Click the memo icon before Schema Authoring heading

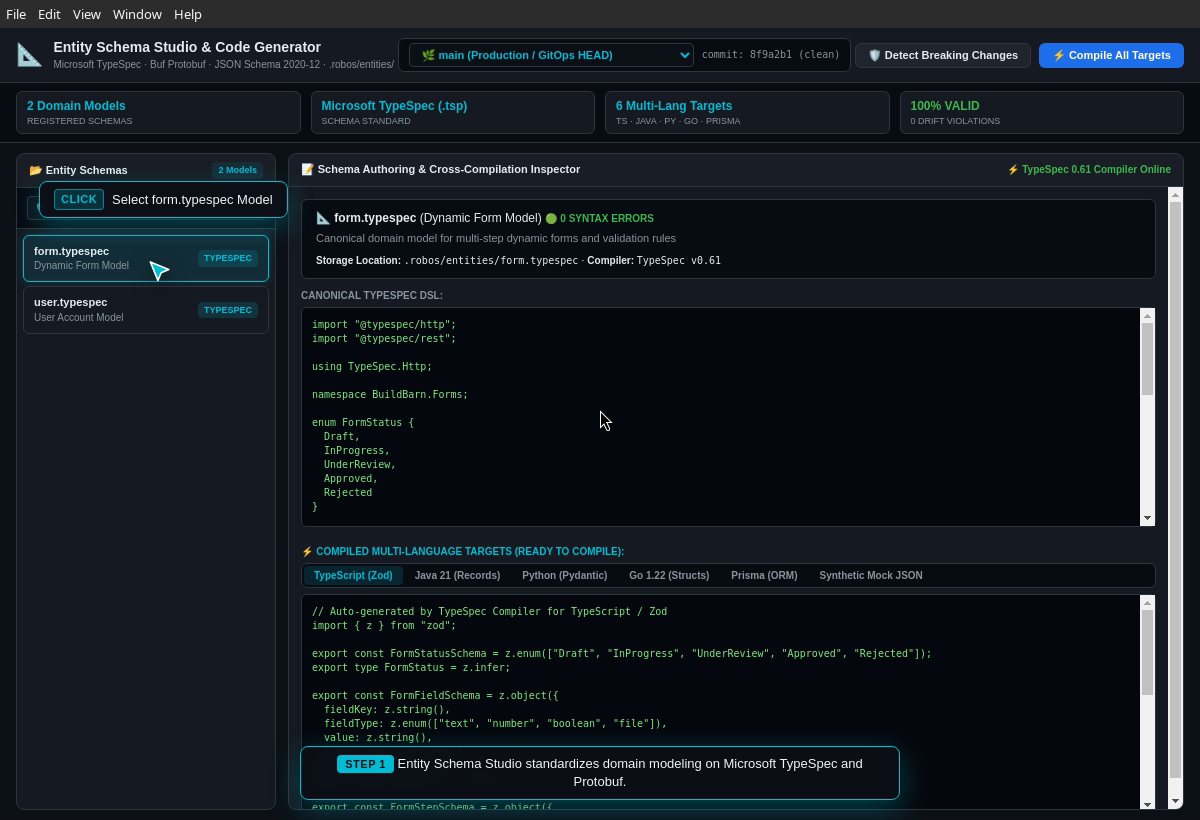307,169
